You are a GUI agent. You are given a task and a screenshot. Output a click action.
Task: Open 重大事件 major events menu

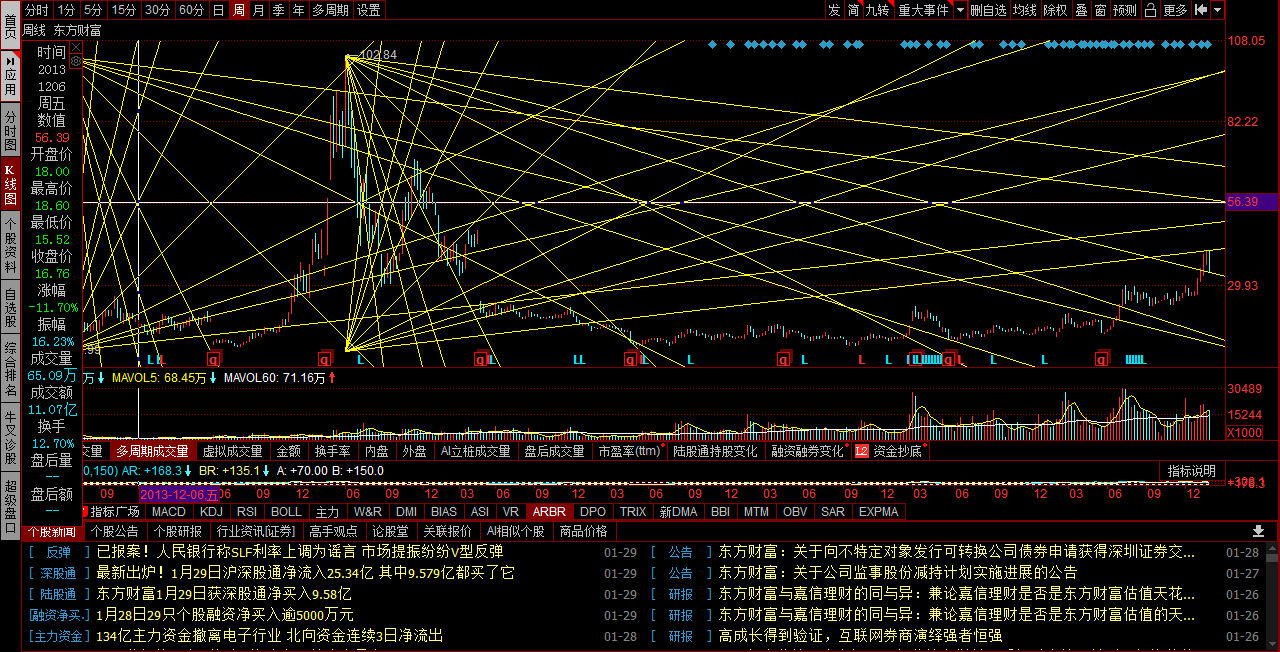[x=923, y=10]
